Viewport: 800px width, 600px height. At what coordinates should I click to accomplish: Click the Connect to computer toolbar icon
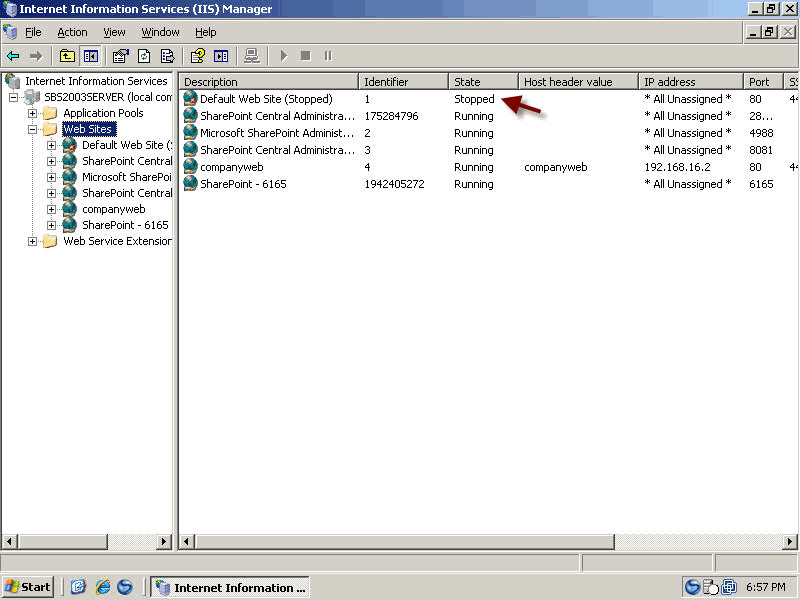(252, 56)
